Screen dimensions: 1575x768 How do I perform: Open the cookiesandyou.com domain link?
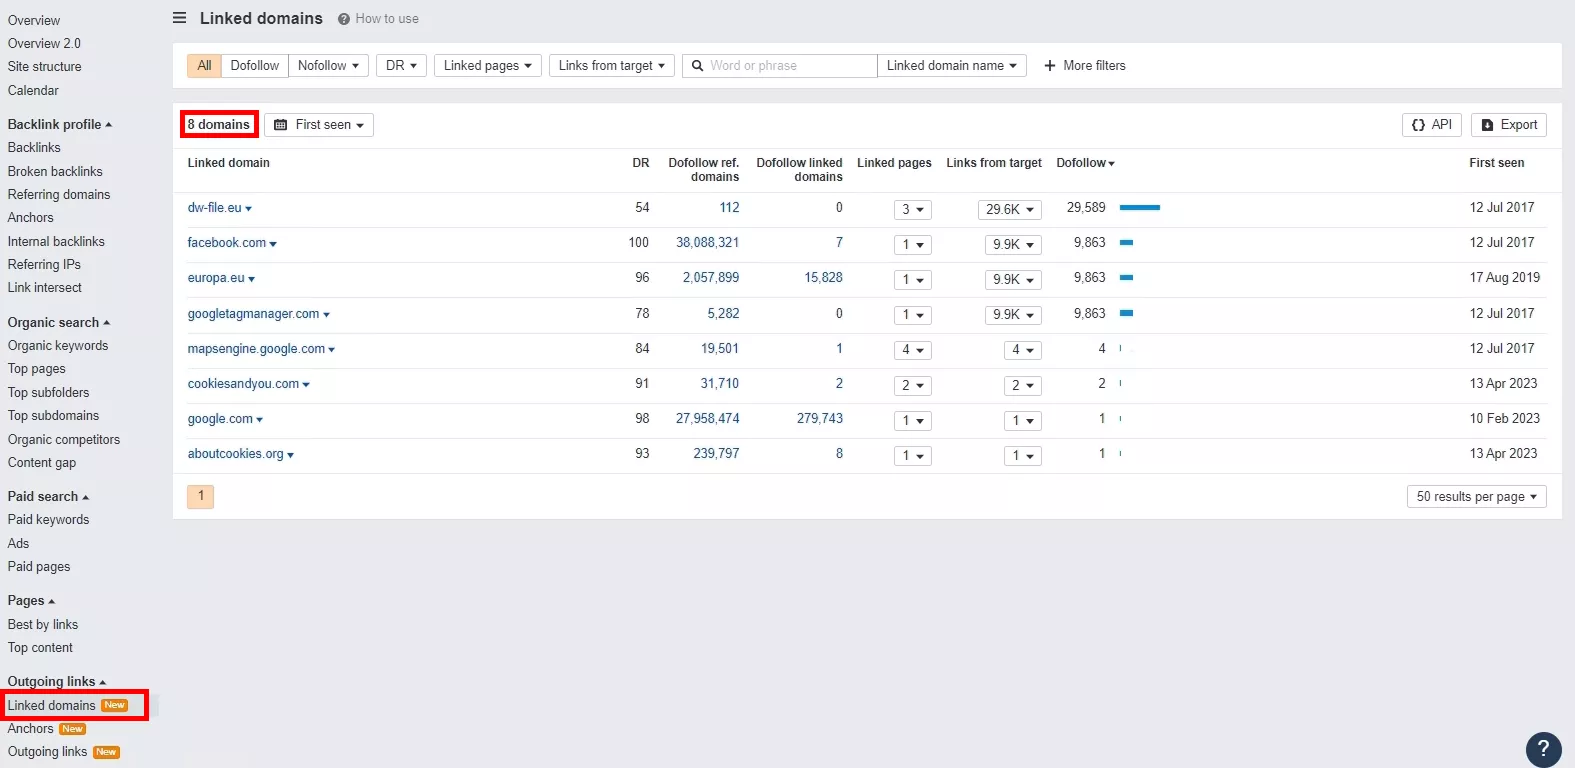(244, 384)
